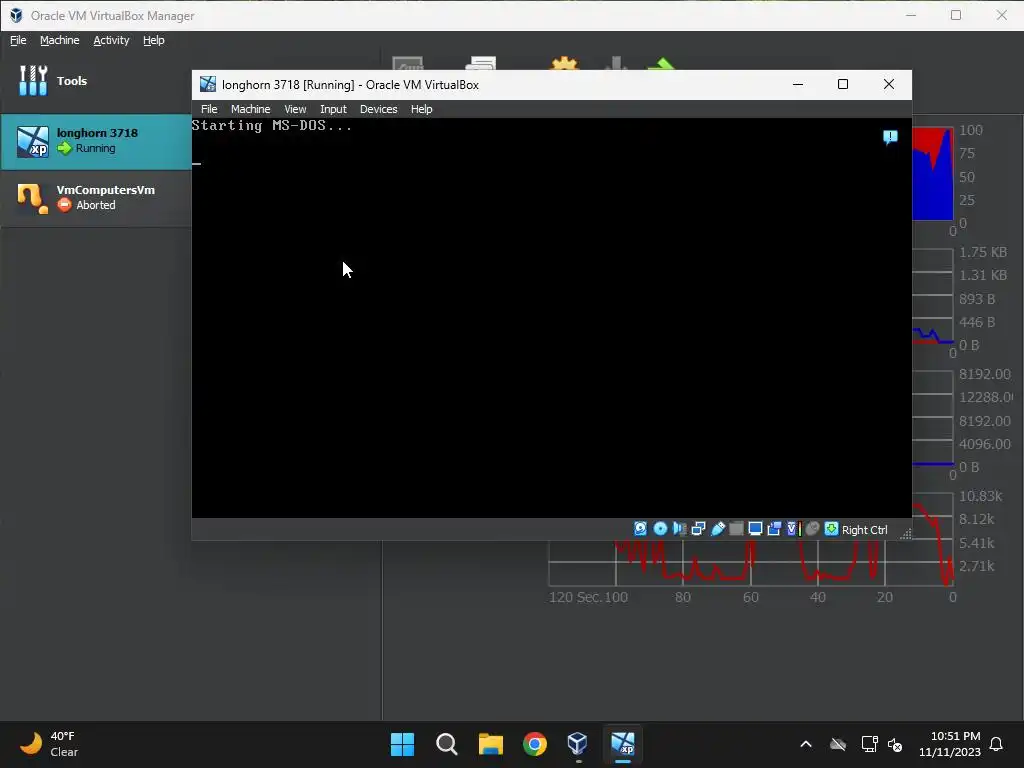Image resolution: width=1024 pixels, height=768 pixels.
Task: Click the VirtualBox Manager title bar logo
Action: [16, 15]
